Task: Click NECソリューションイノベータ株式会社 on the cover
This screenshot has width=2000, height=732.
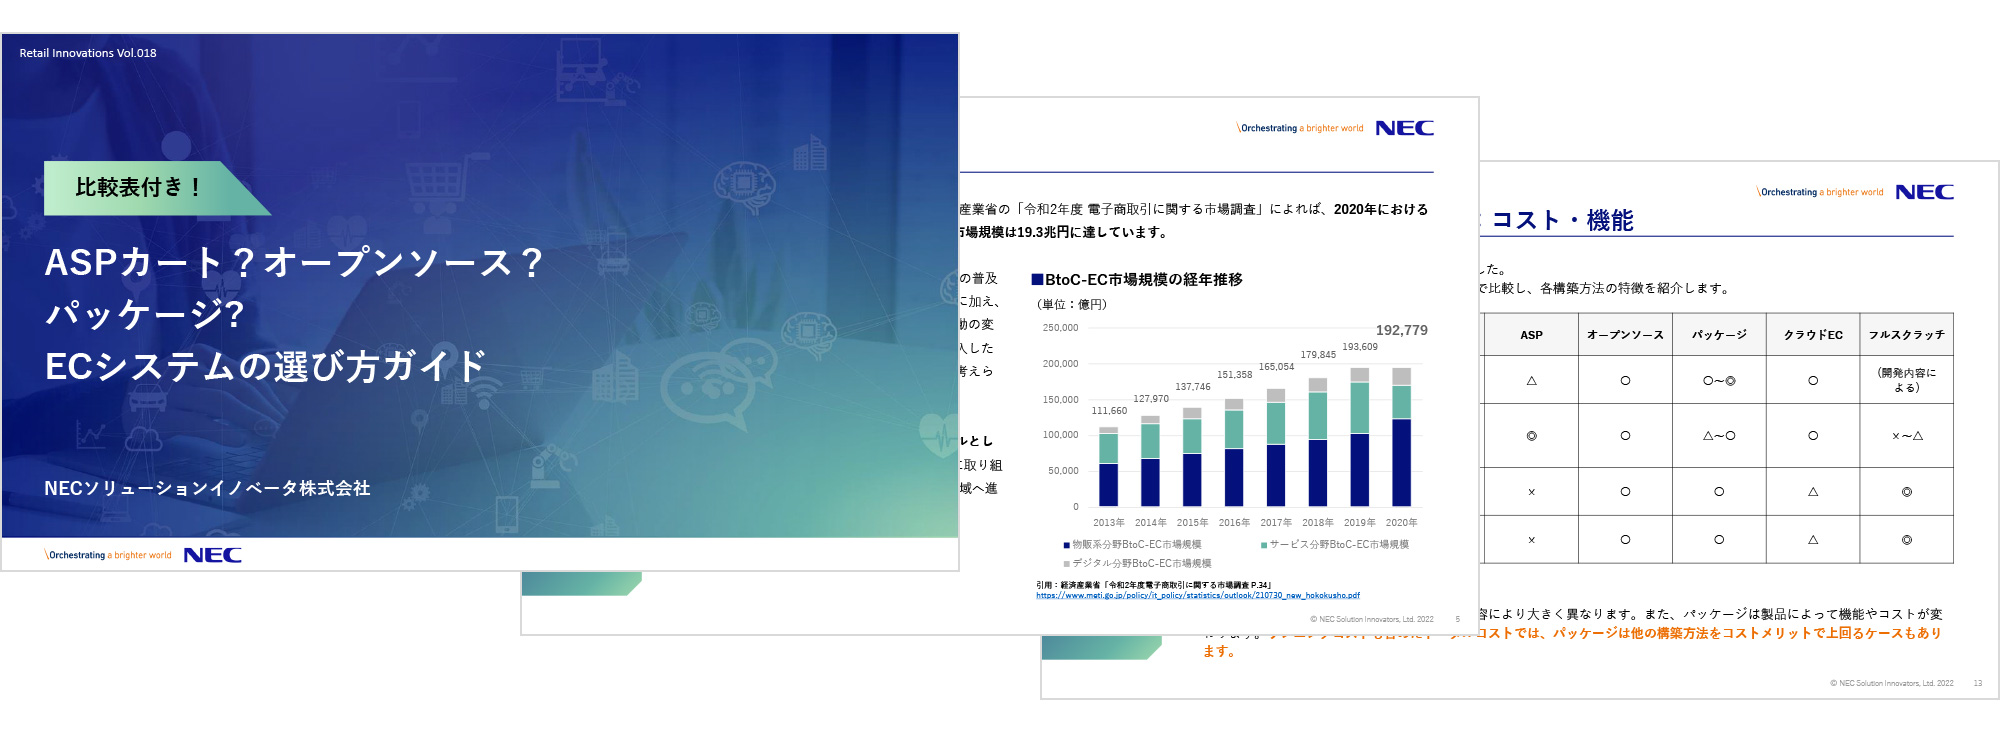Action: pyautogui.click(x=207, y=488)
